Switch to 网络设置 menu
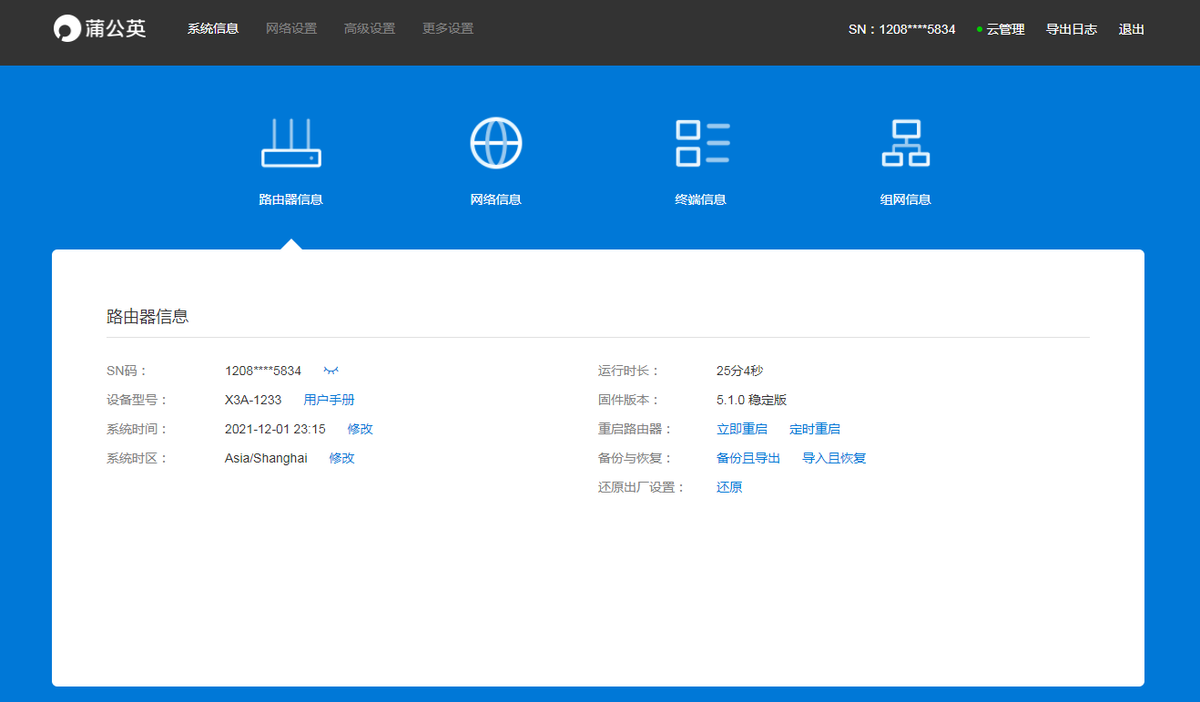This screenshot has width=1200, height=702. [291, 29]
